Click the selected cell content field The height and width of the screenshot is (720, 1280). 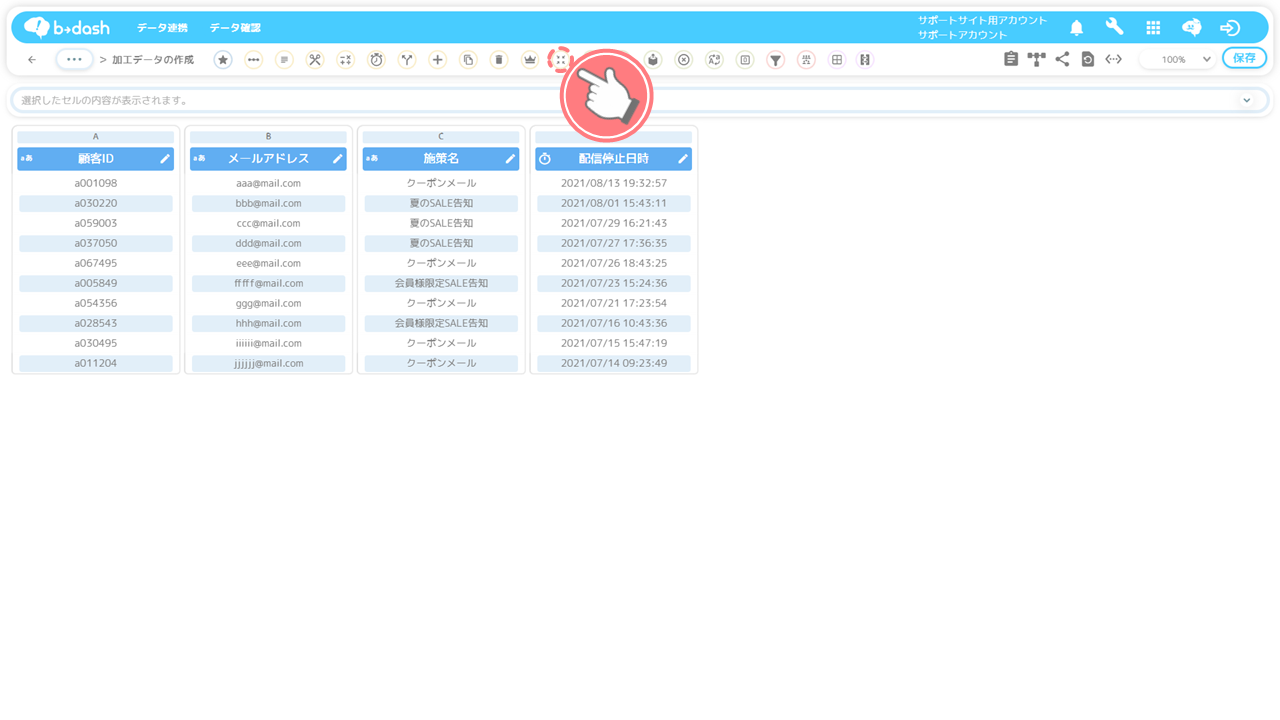coord(640,100)
